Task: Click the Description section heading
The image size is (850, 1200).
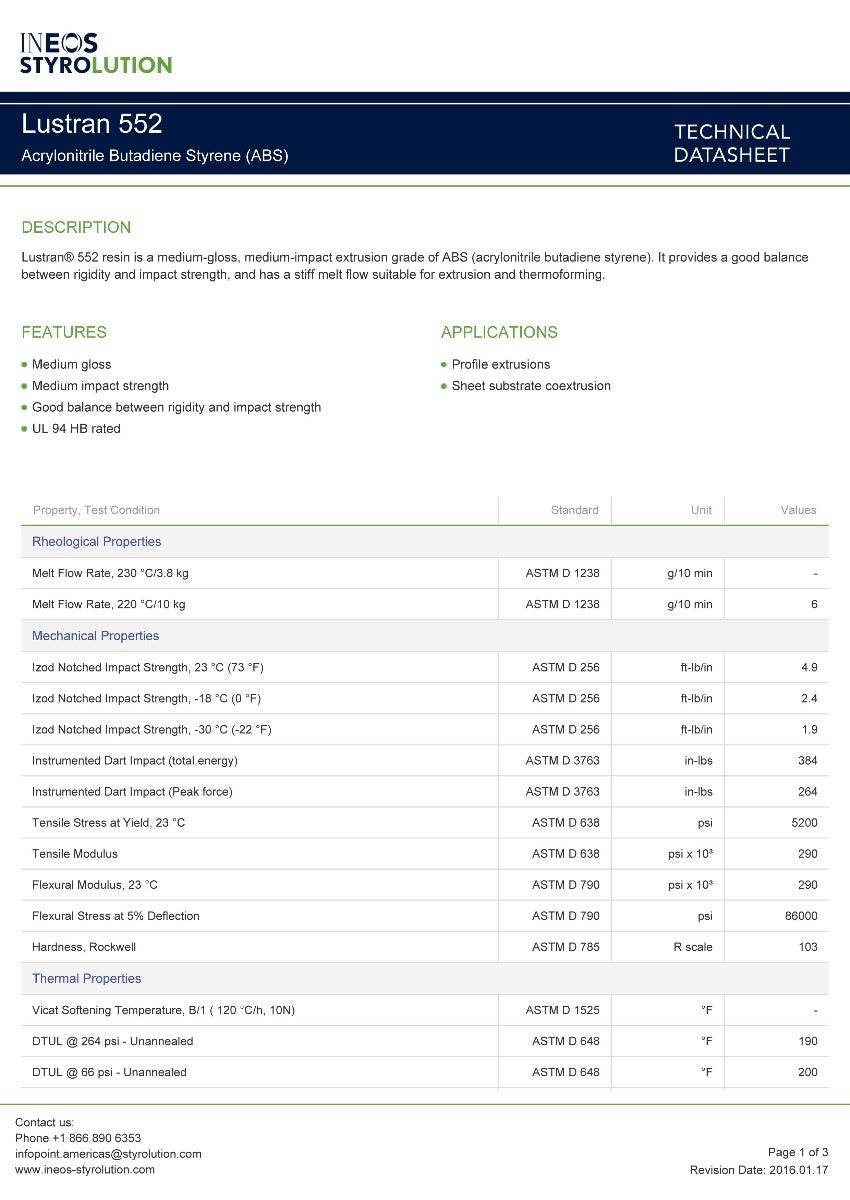Action: point(76,227)
